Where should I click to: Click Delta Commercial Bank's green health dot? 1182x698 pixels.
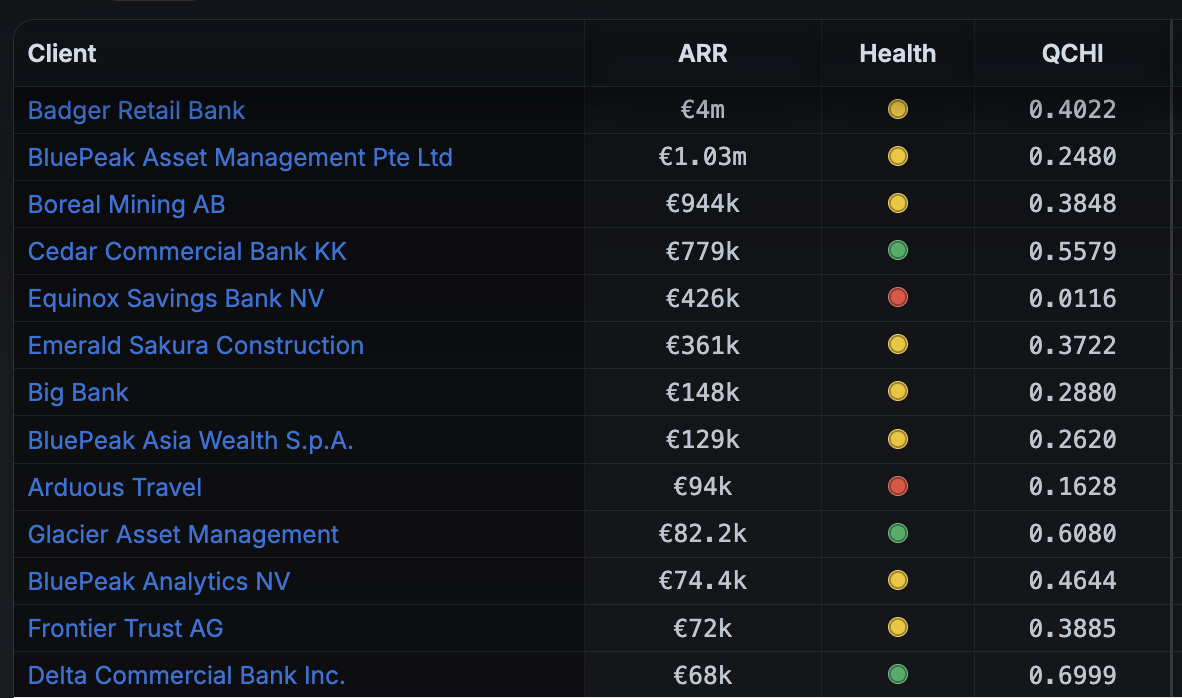898,674
